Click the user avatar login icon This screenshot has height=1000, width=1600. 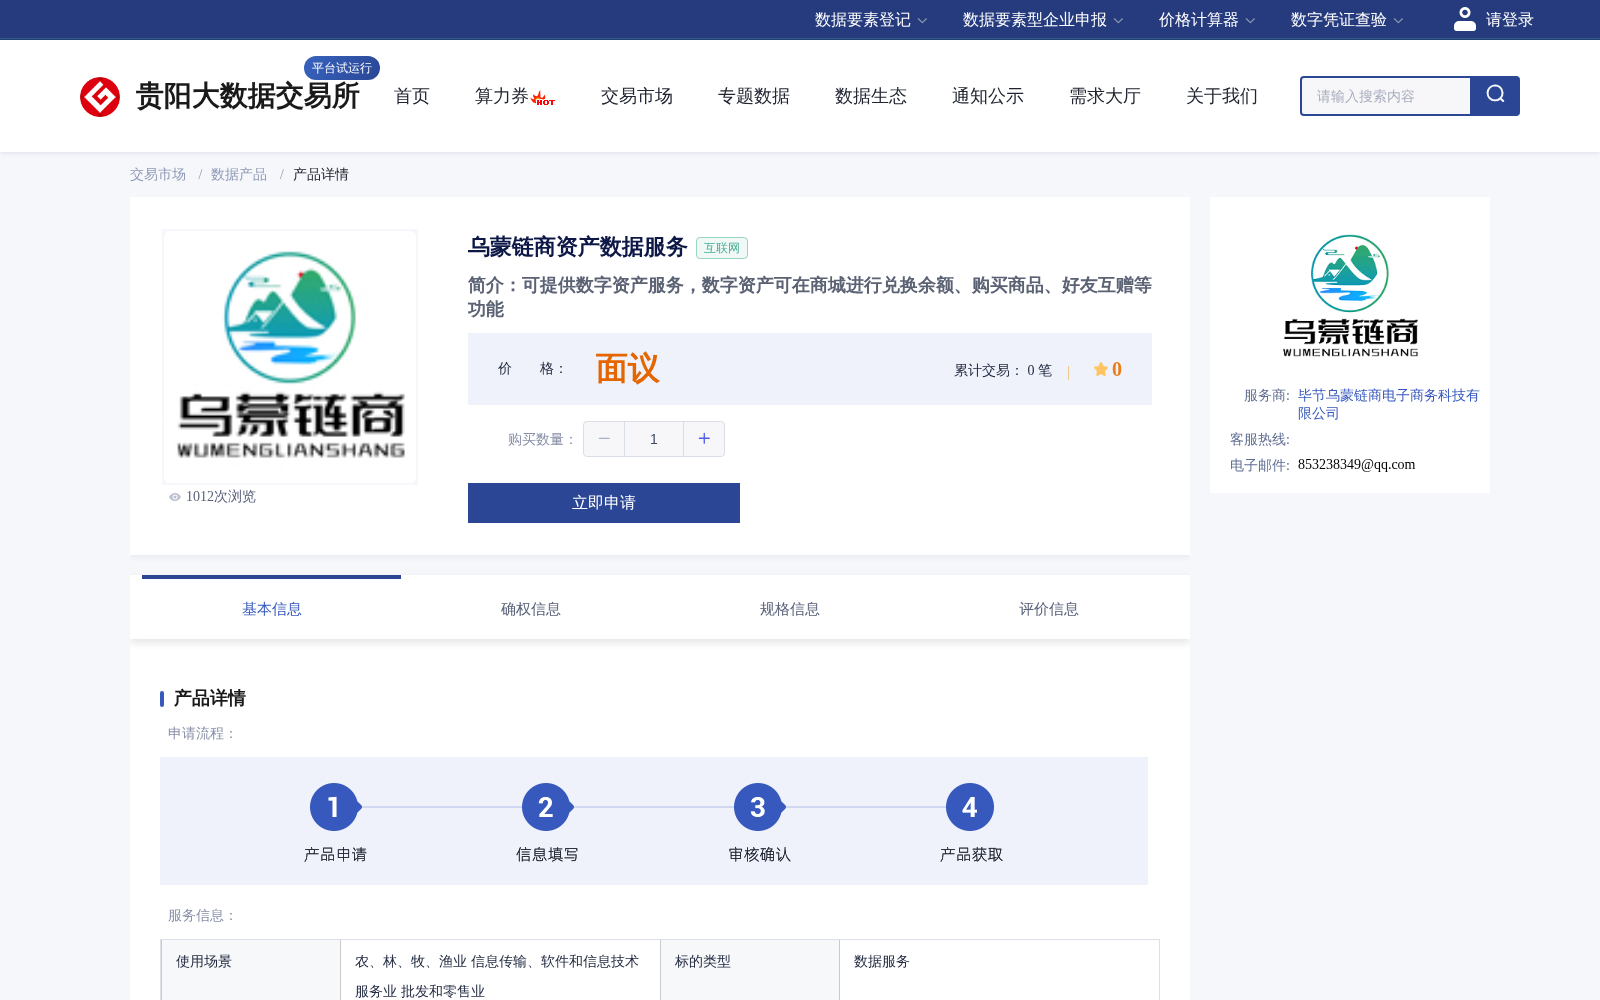pos(1464,19)
